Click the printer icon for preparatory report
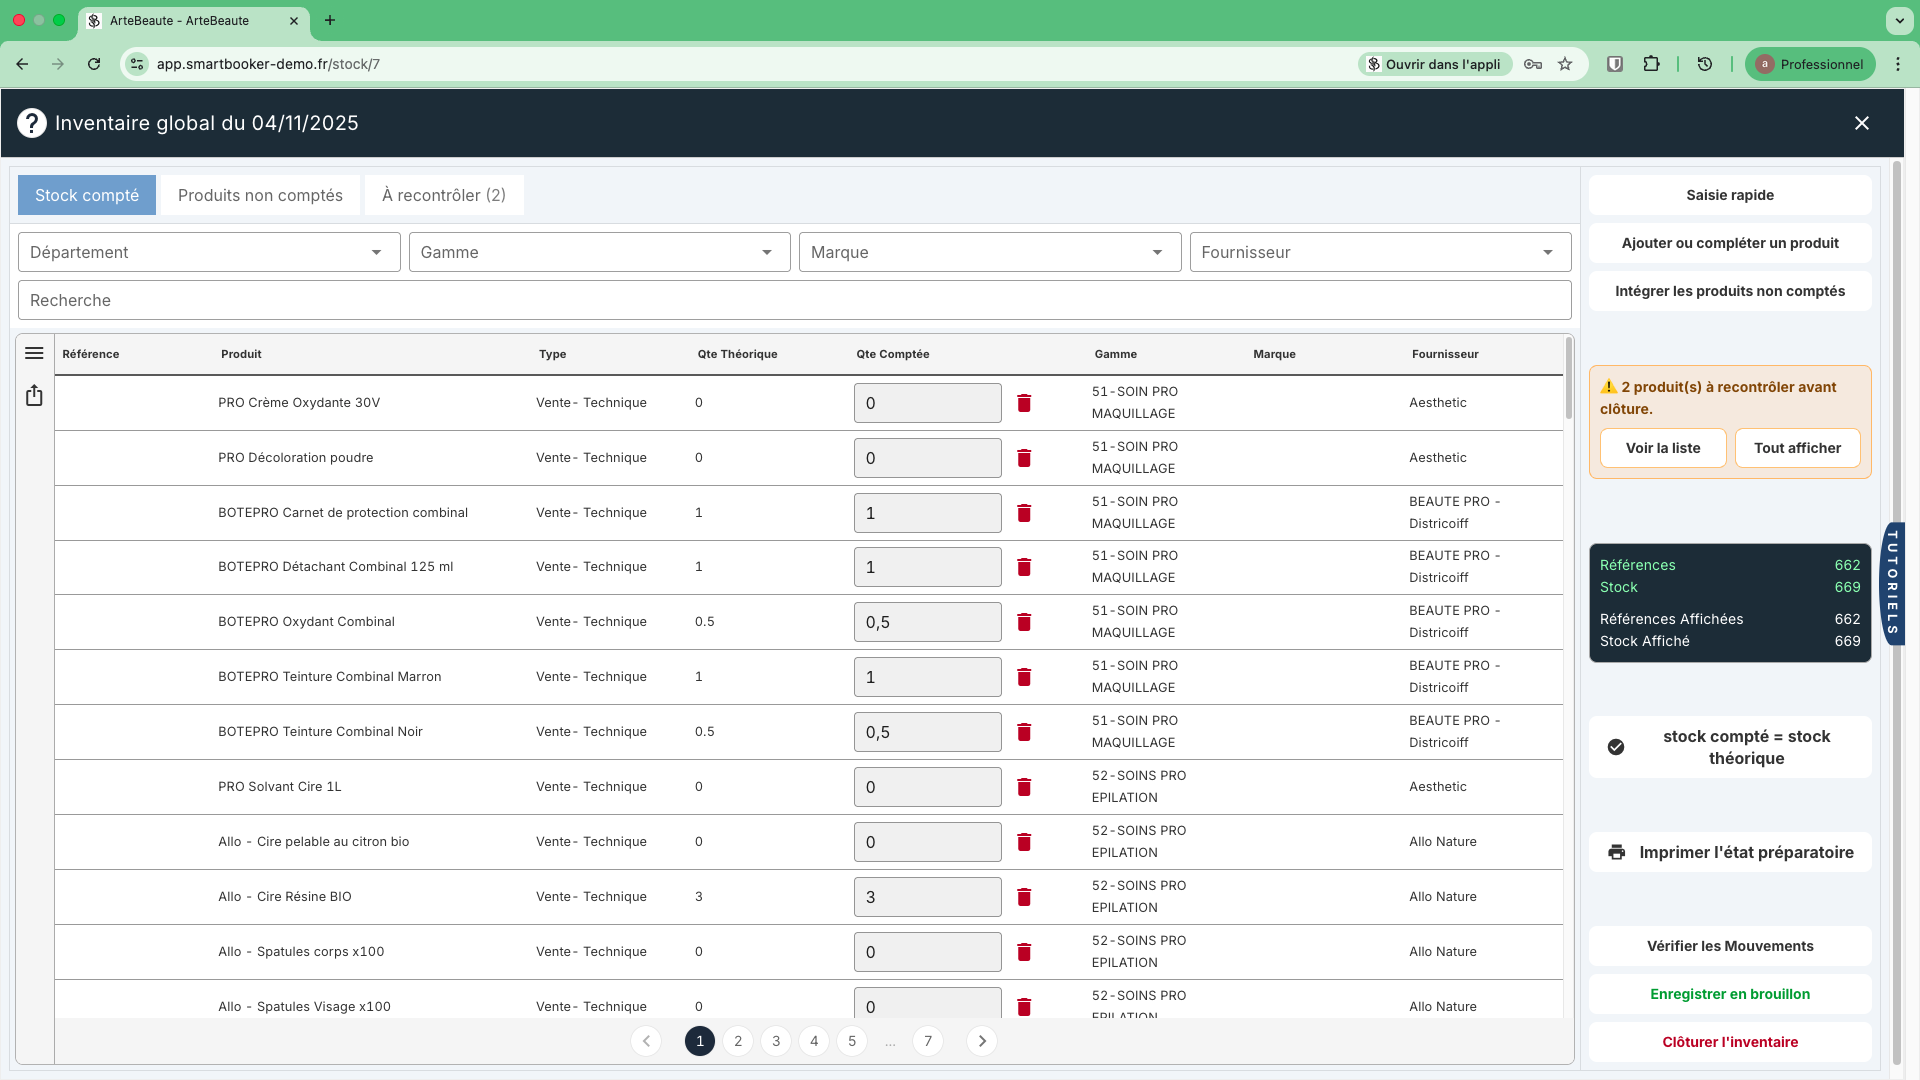1920x1080 pixels. click(x=1616, y=852)
